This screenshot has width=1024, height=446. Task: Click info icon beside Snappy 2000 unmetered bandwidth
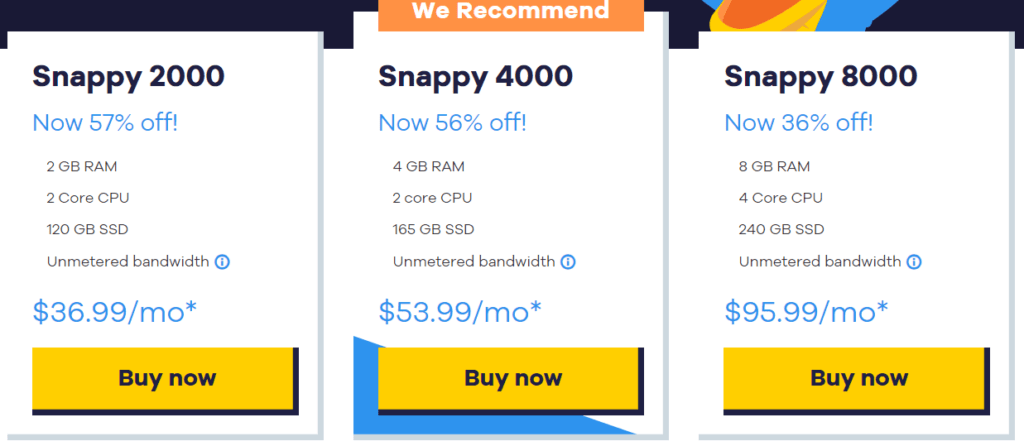(222, 262)
